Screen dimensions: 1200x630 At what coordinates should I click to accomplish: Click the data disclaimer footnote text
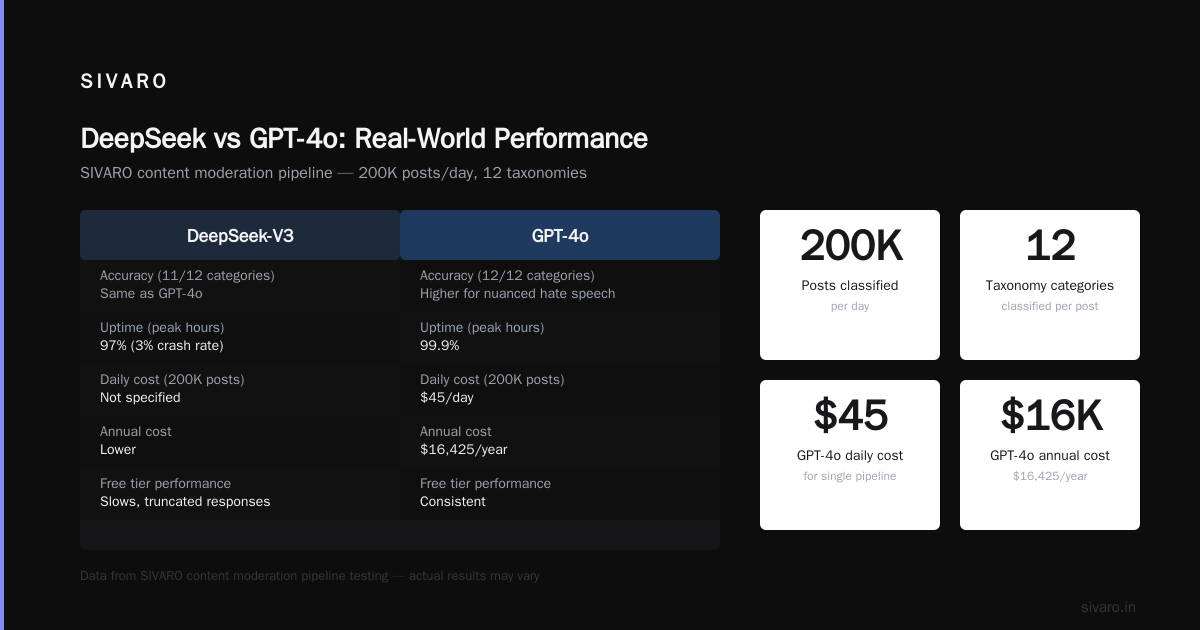(x=310, y=576)
